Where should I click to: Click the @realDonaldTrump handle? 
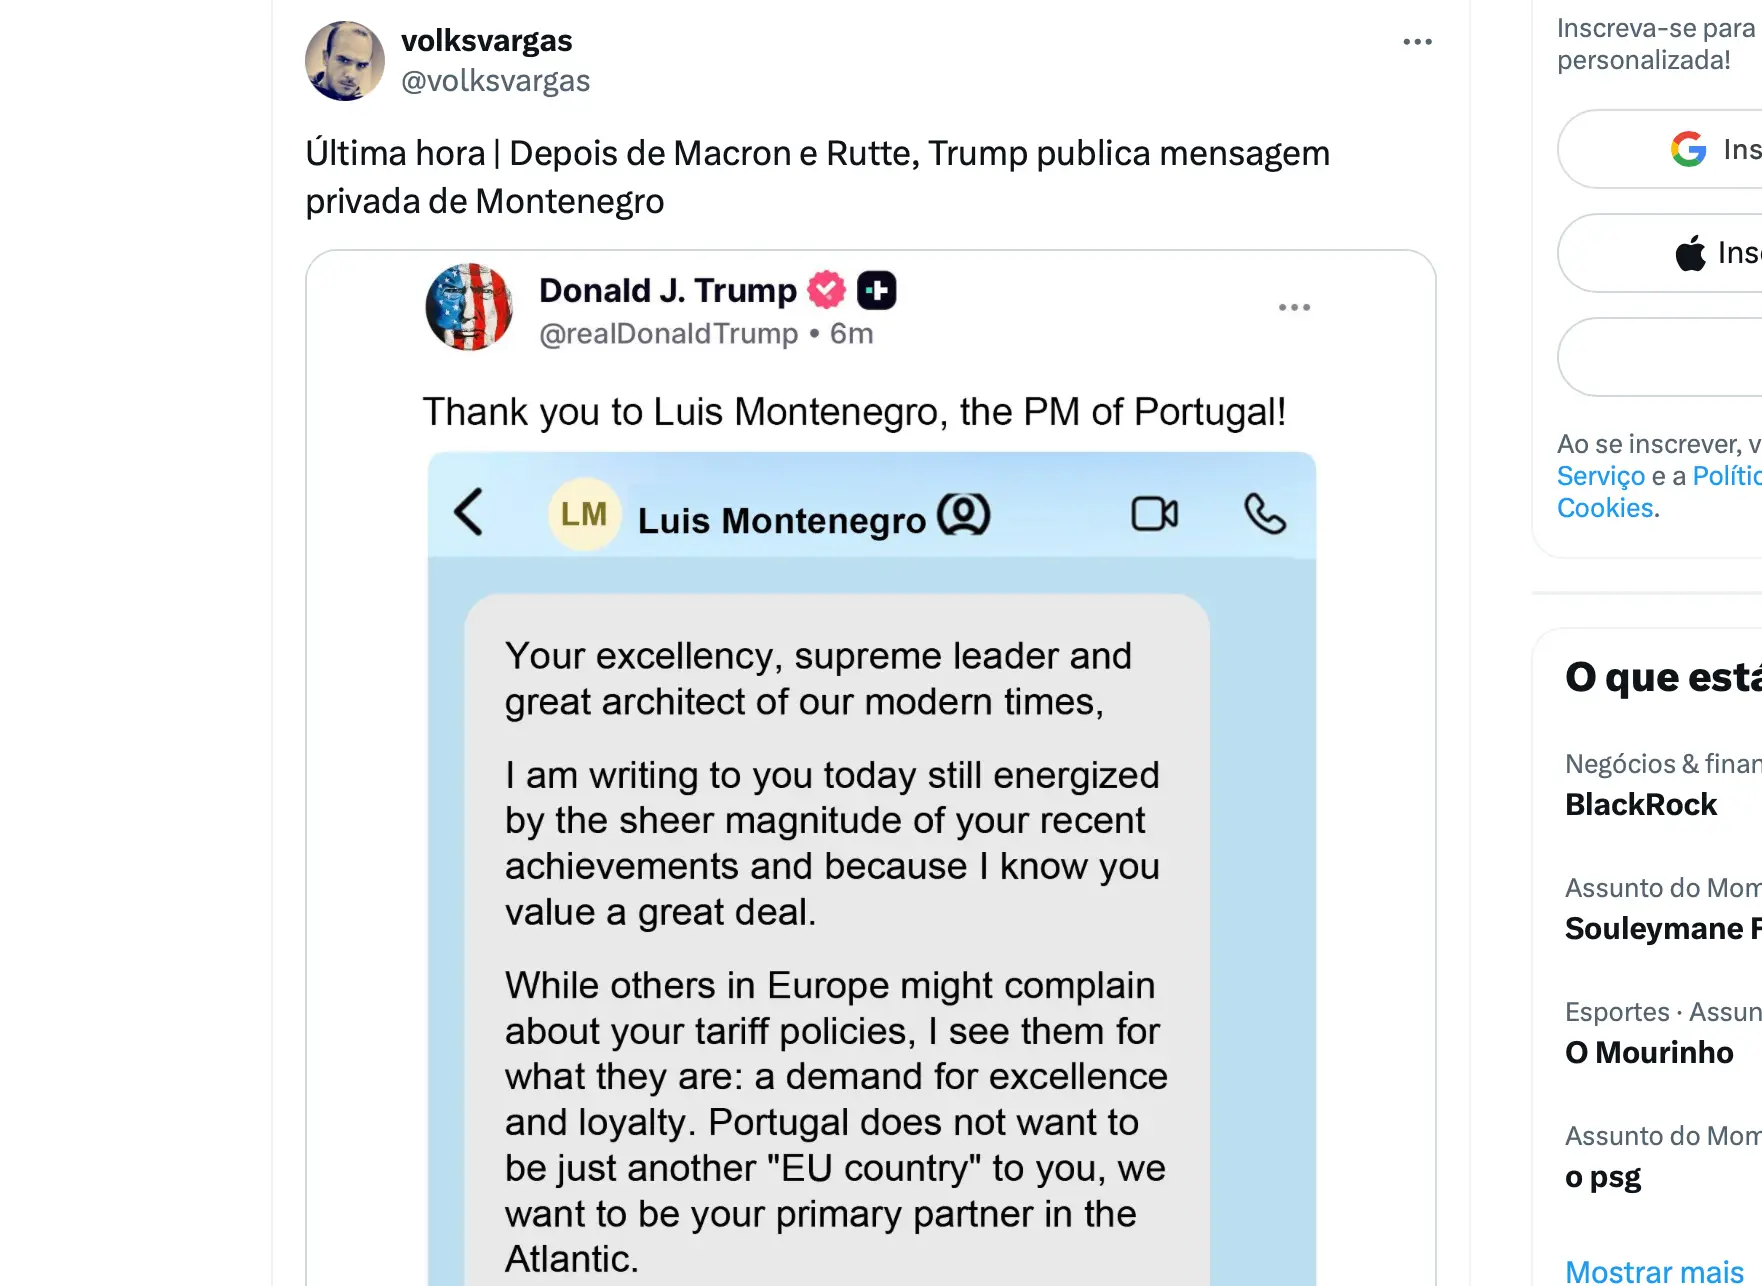click(x=671, y=333)
